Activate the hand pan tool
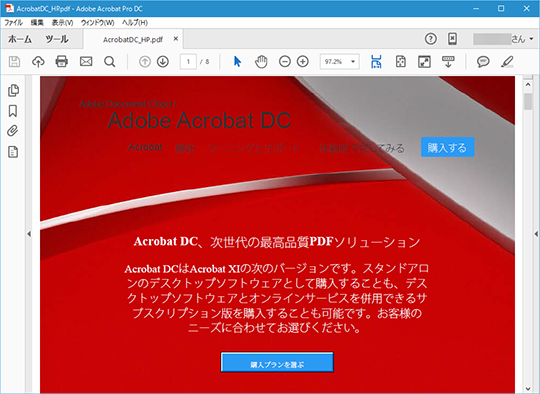This screenshot has height=394, width=540. click(261, 62)
